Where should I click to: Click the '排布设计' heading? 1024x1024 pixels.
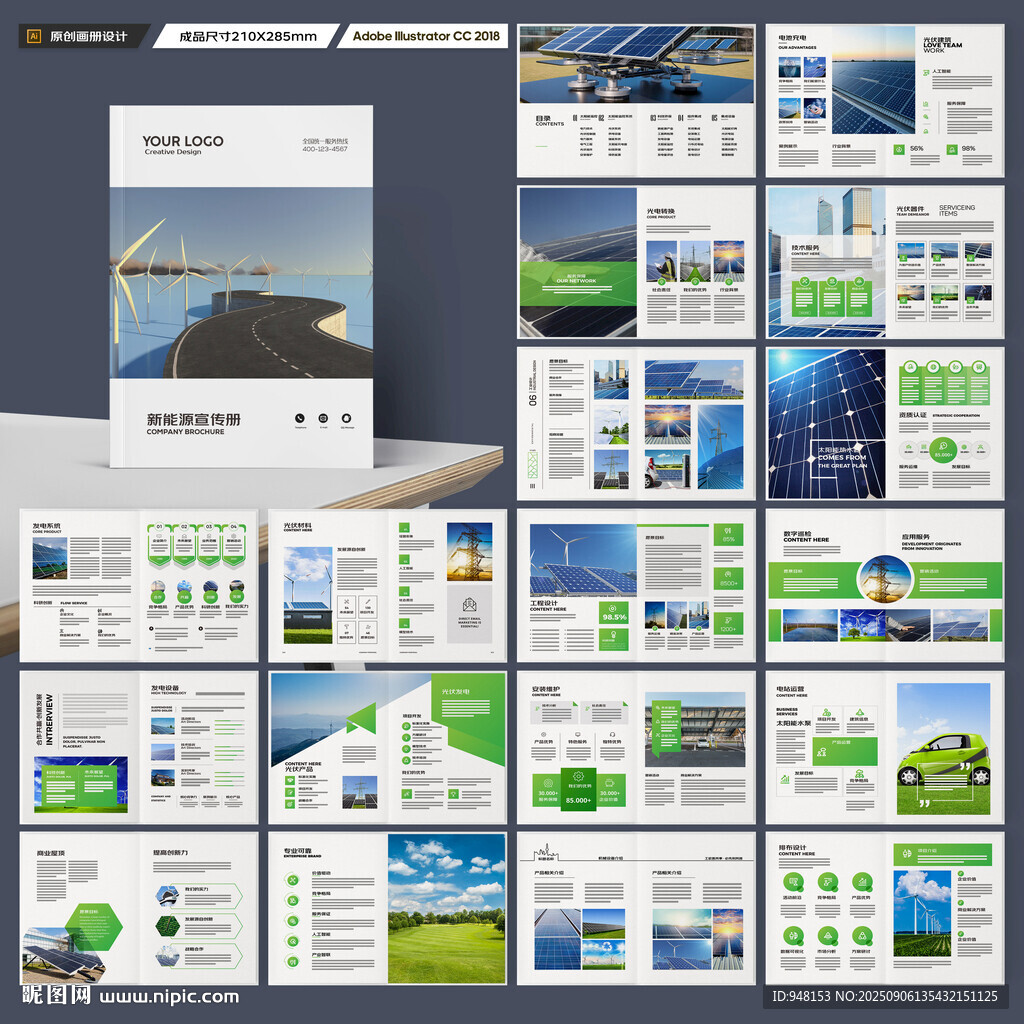tap(792, 847)
